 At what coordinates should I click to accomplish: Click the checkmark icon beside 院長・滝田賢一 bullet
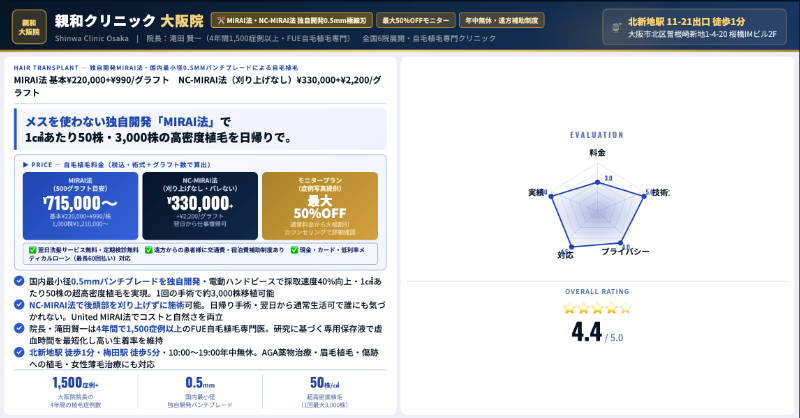tap(19, 327)
